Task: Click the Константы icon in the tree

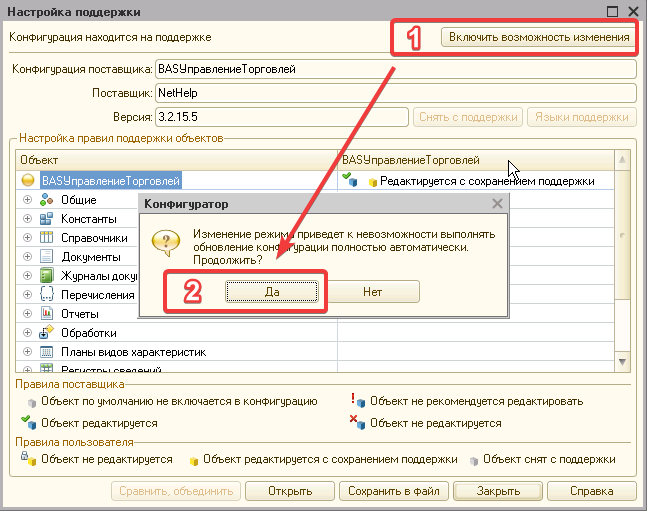Action: tap(46, 219)
